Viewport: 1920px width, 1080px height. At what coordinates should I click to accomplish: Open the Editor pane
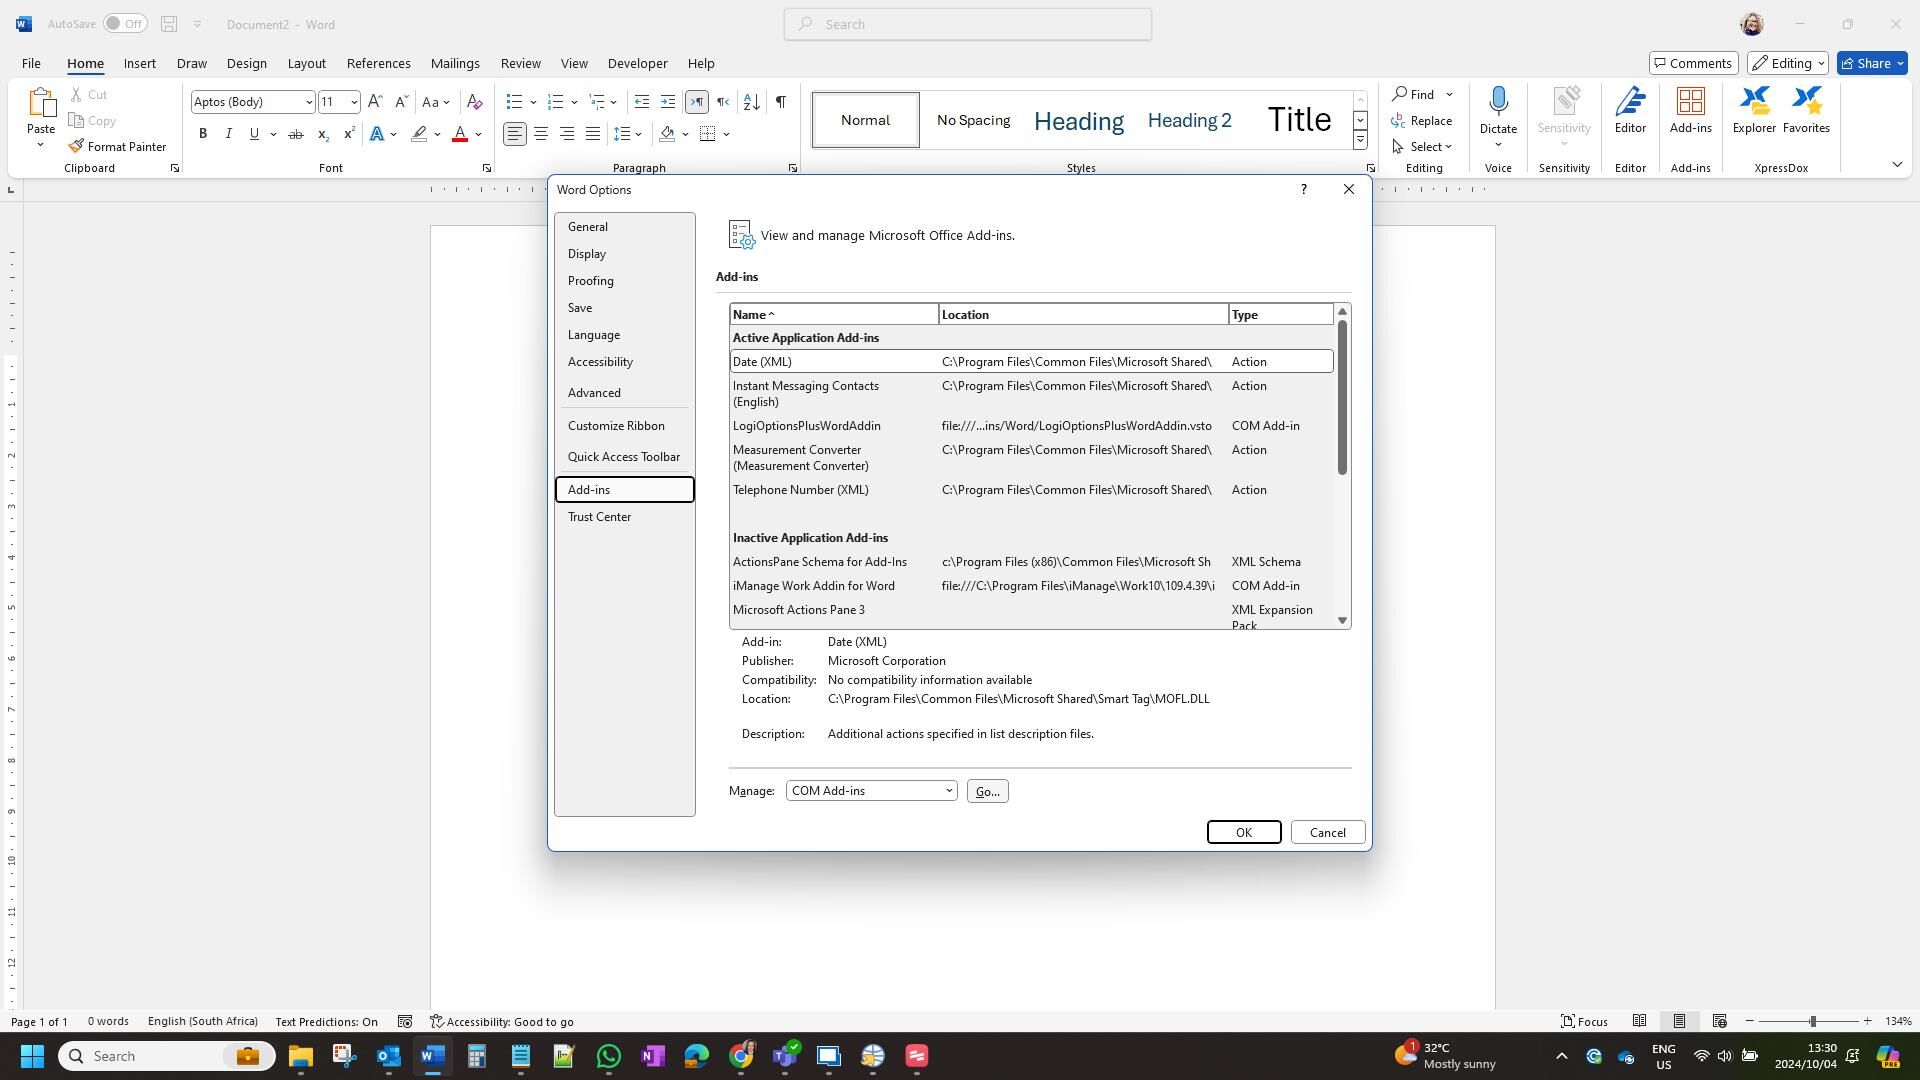point(1629,110)
